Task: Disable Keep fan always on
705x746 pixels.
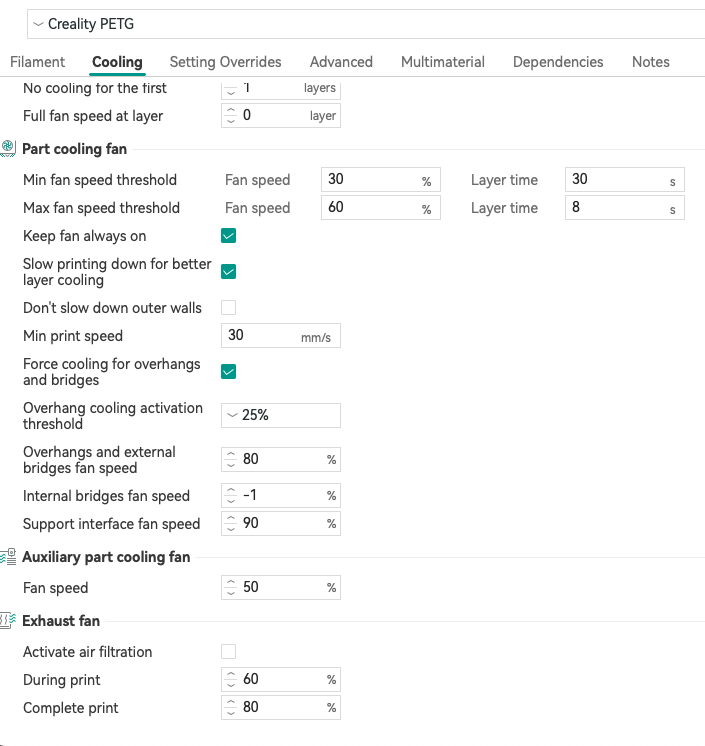Action: (x=228, y=236)
